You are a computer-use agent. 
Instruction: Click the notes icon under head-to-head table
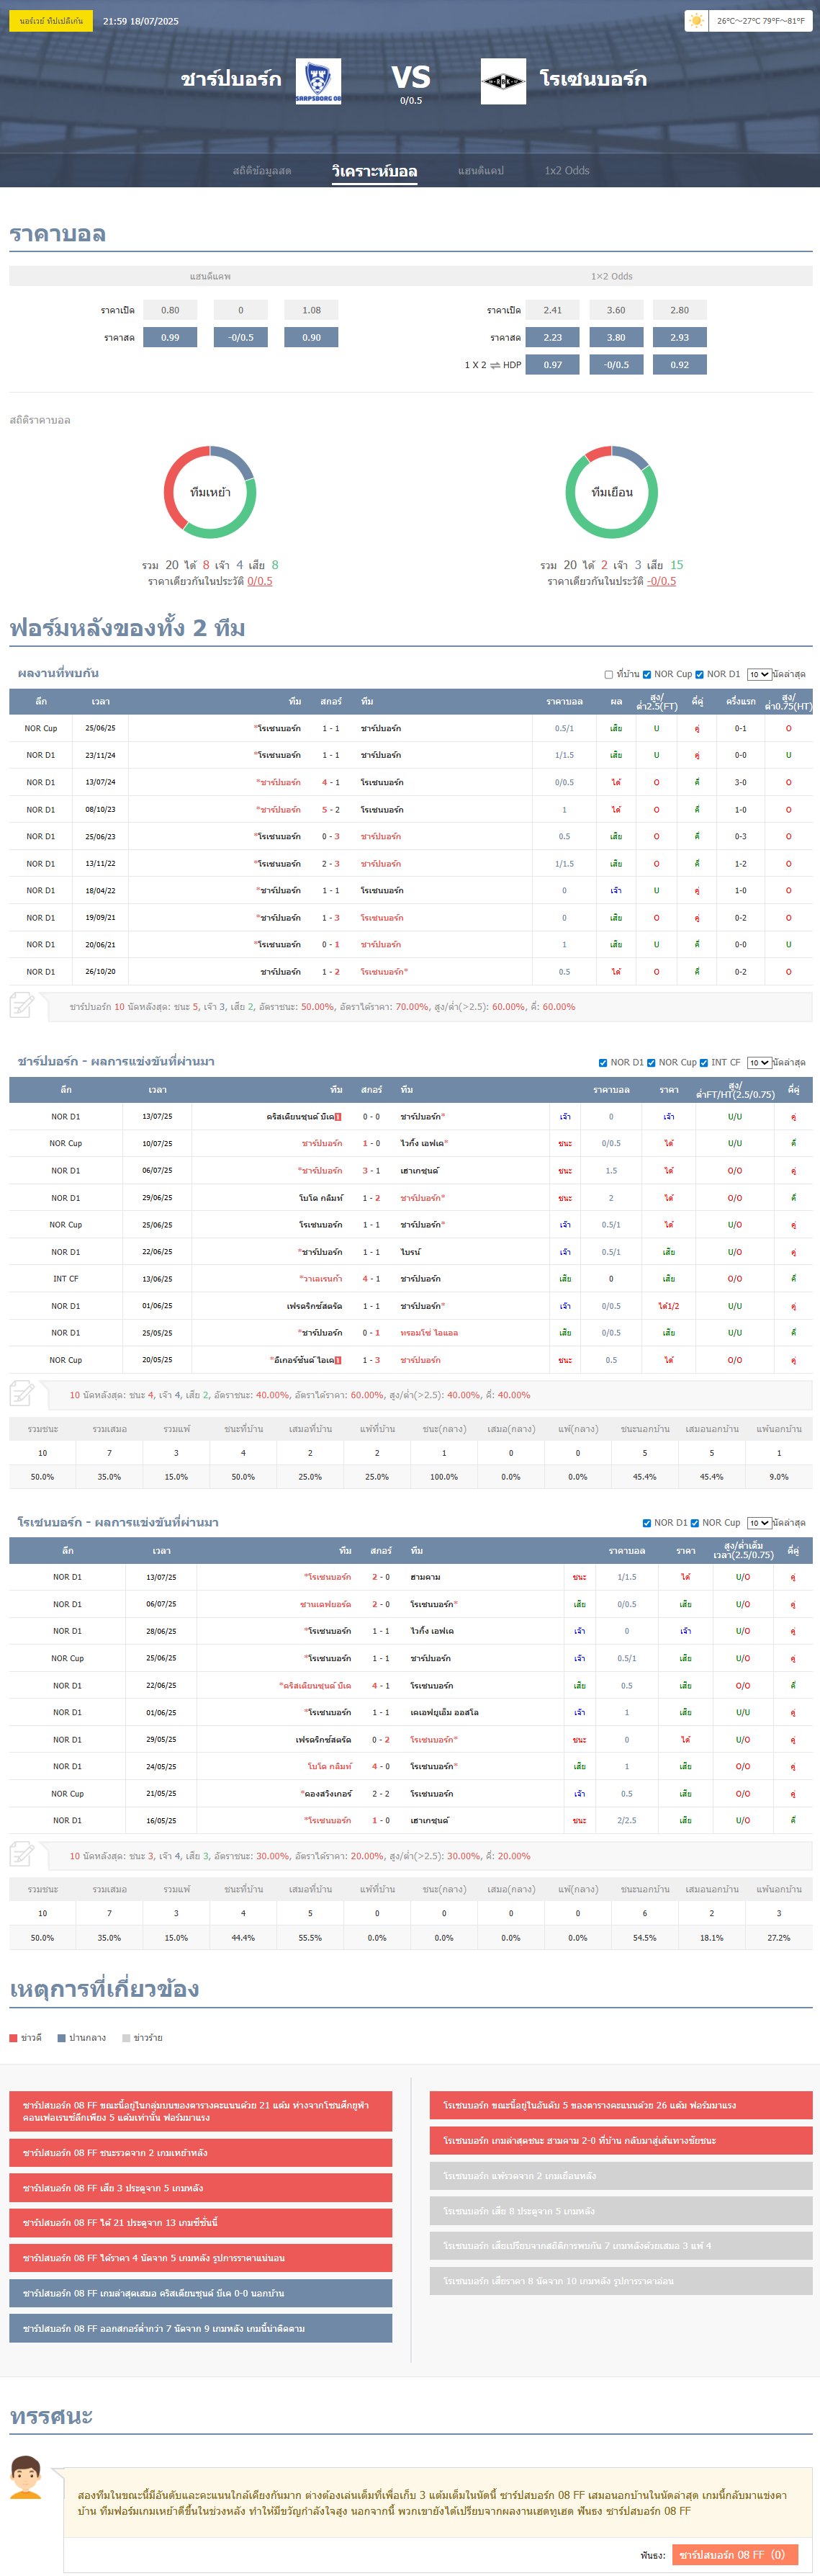tap(23, 1005)
